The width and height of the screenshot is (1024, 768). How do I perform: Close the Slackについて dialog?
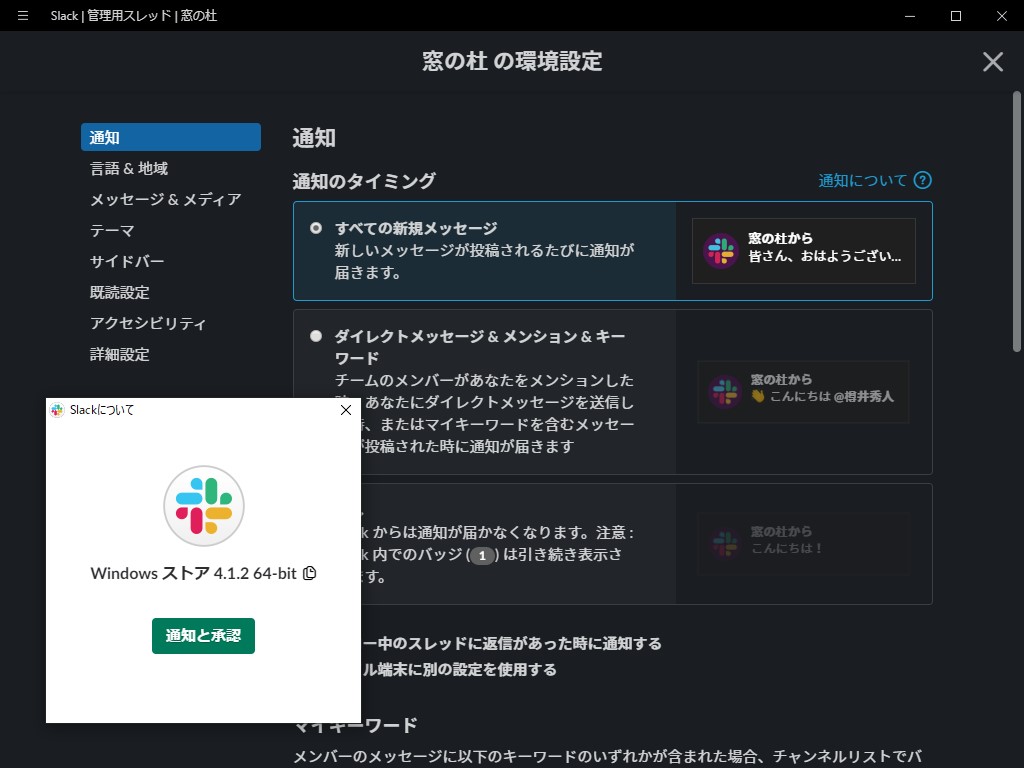coord(346,409)
